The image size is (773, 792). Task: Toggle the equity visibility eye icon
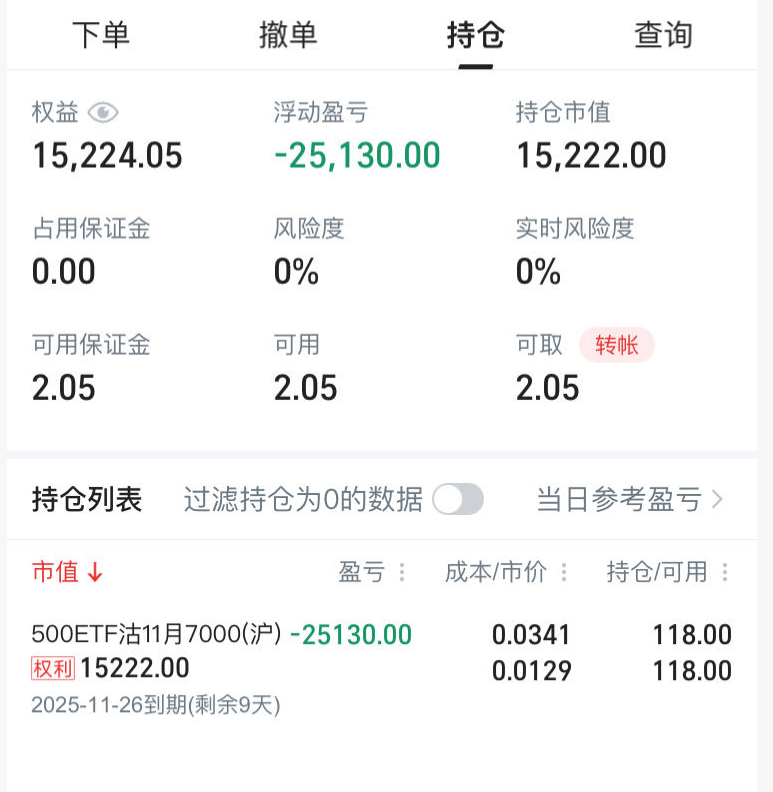[x=103, y=113]
